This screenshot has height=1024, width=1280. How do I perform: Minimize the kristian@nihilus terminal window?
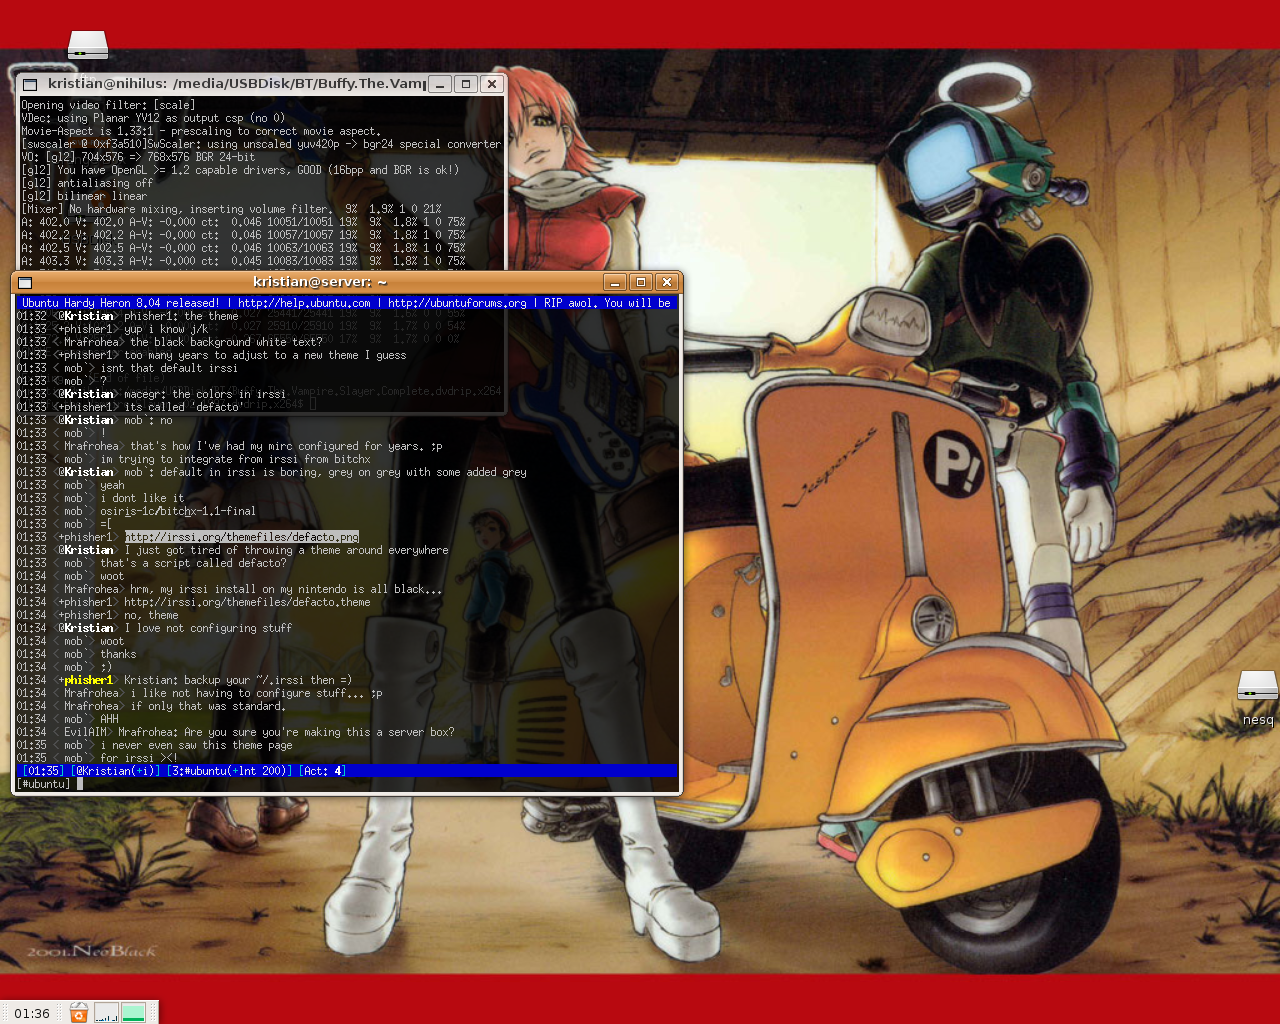point(440,84)
